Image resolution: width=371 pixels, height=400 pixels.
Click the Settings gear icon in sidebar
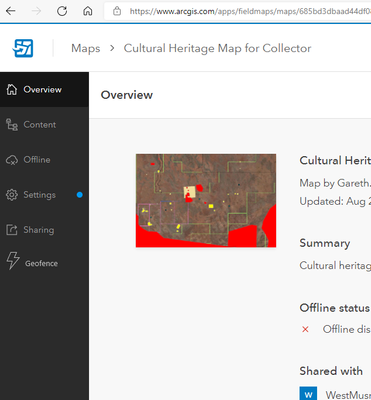(12, 195)
